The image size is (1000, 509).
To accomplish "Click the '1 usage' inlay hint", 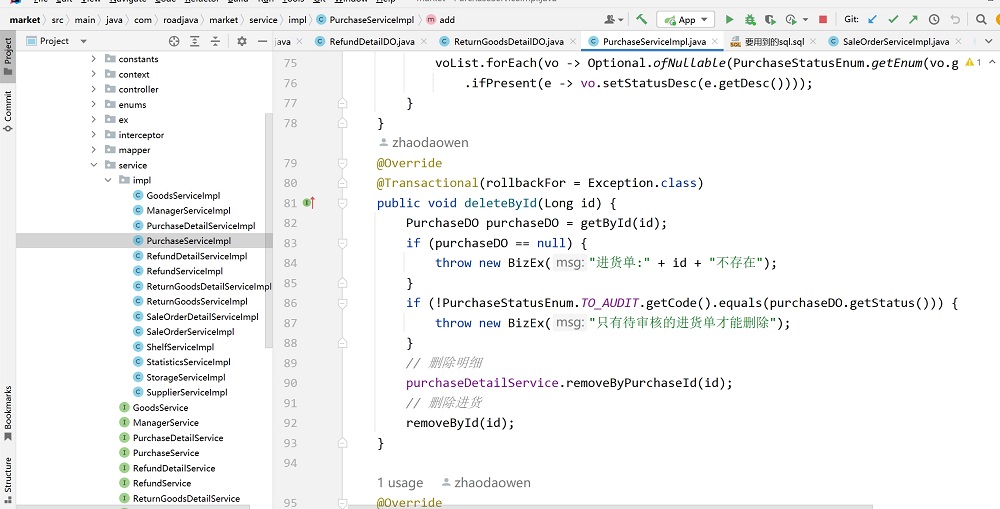I will (x=400, y=483).
